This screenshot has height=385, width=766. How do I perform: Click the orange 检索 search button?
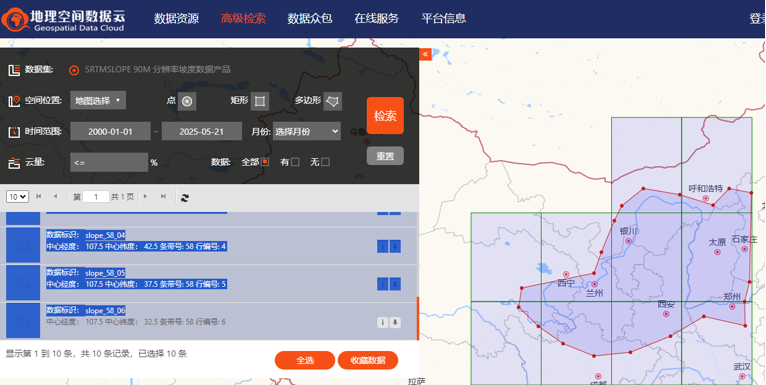tap(385, 116)
